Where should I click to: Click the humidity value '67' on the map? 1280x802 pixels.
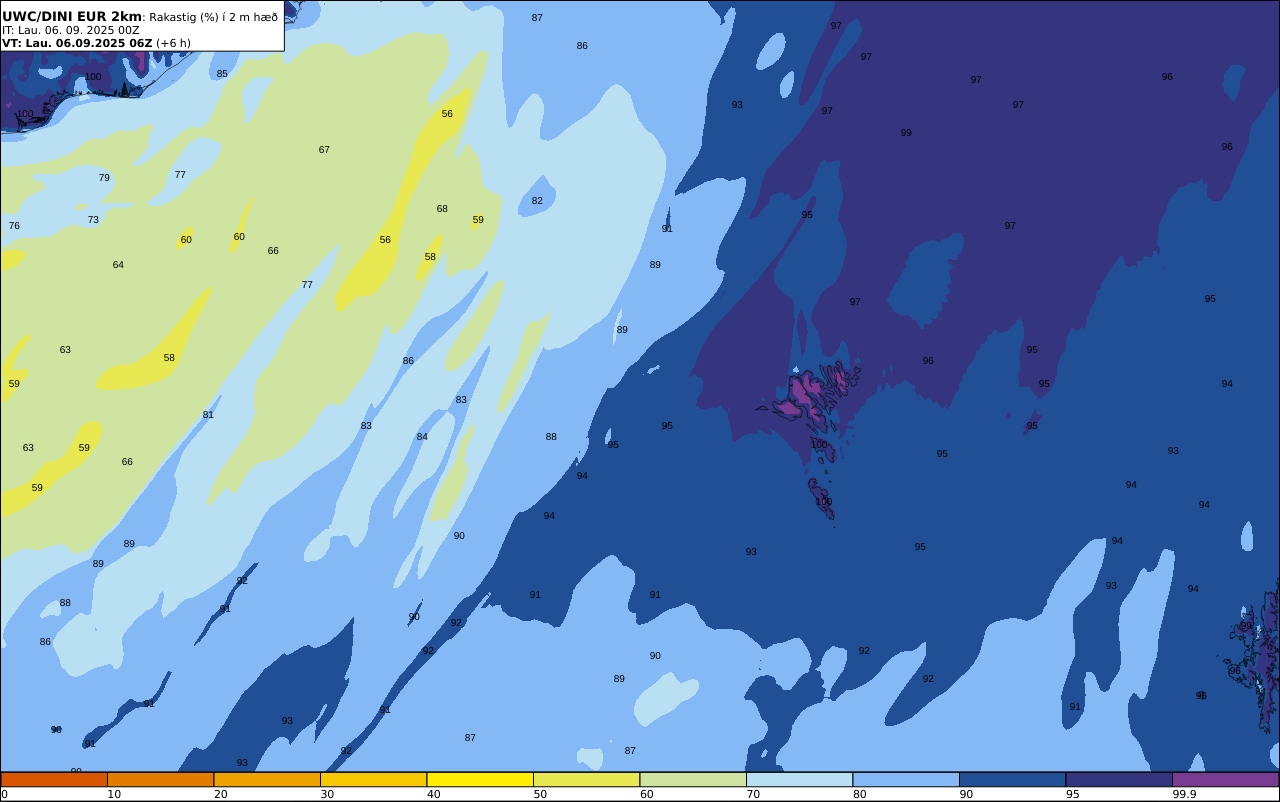(324, 150)
